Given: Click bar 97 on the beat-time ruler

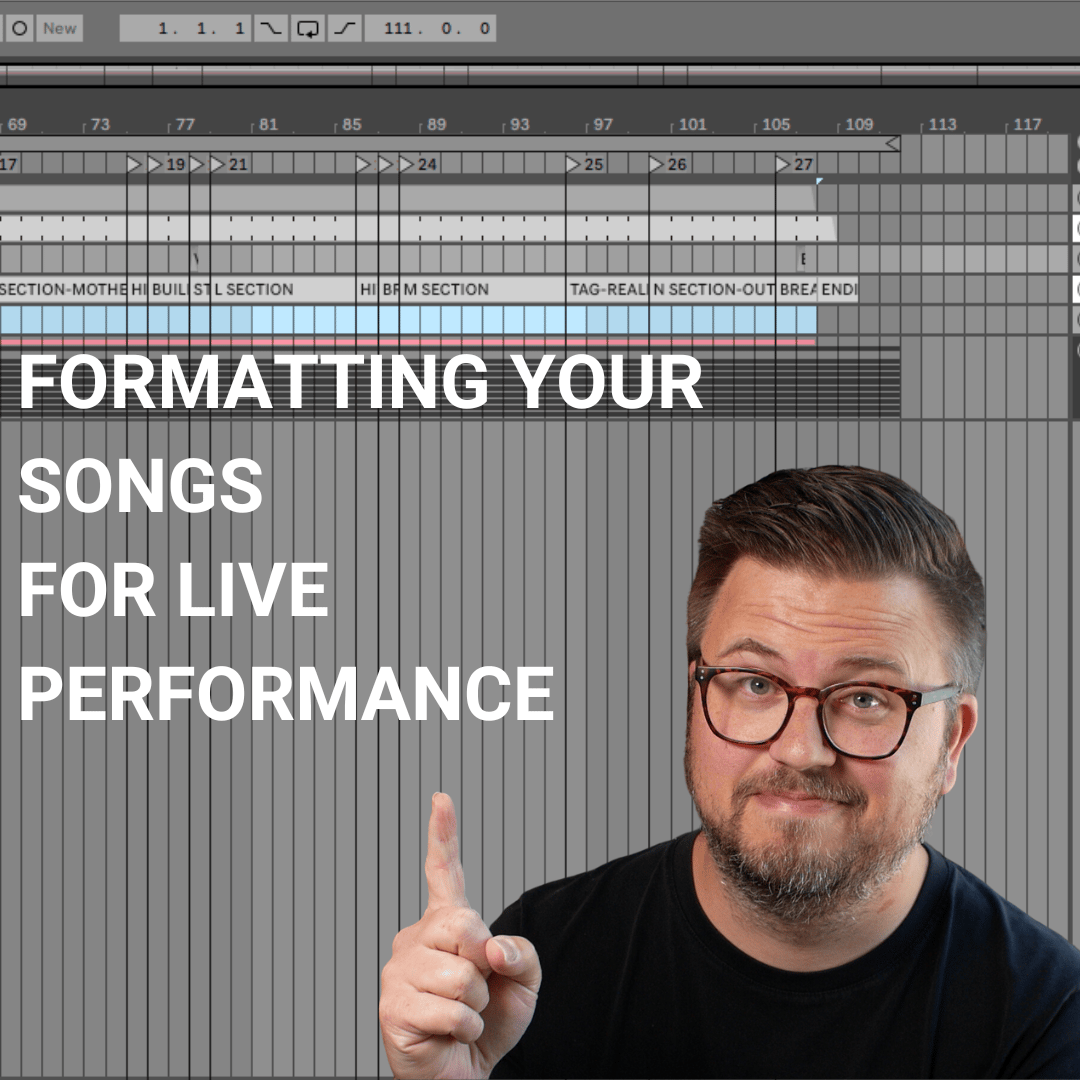Looking at the screenshot, I should coord(603,125).
